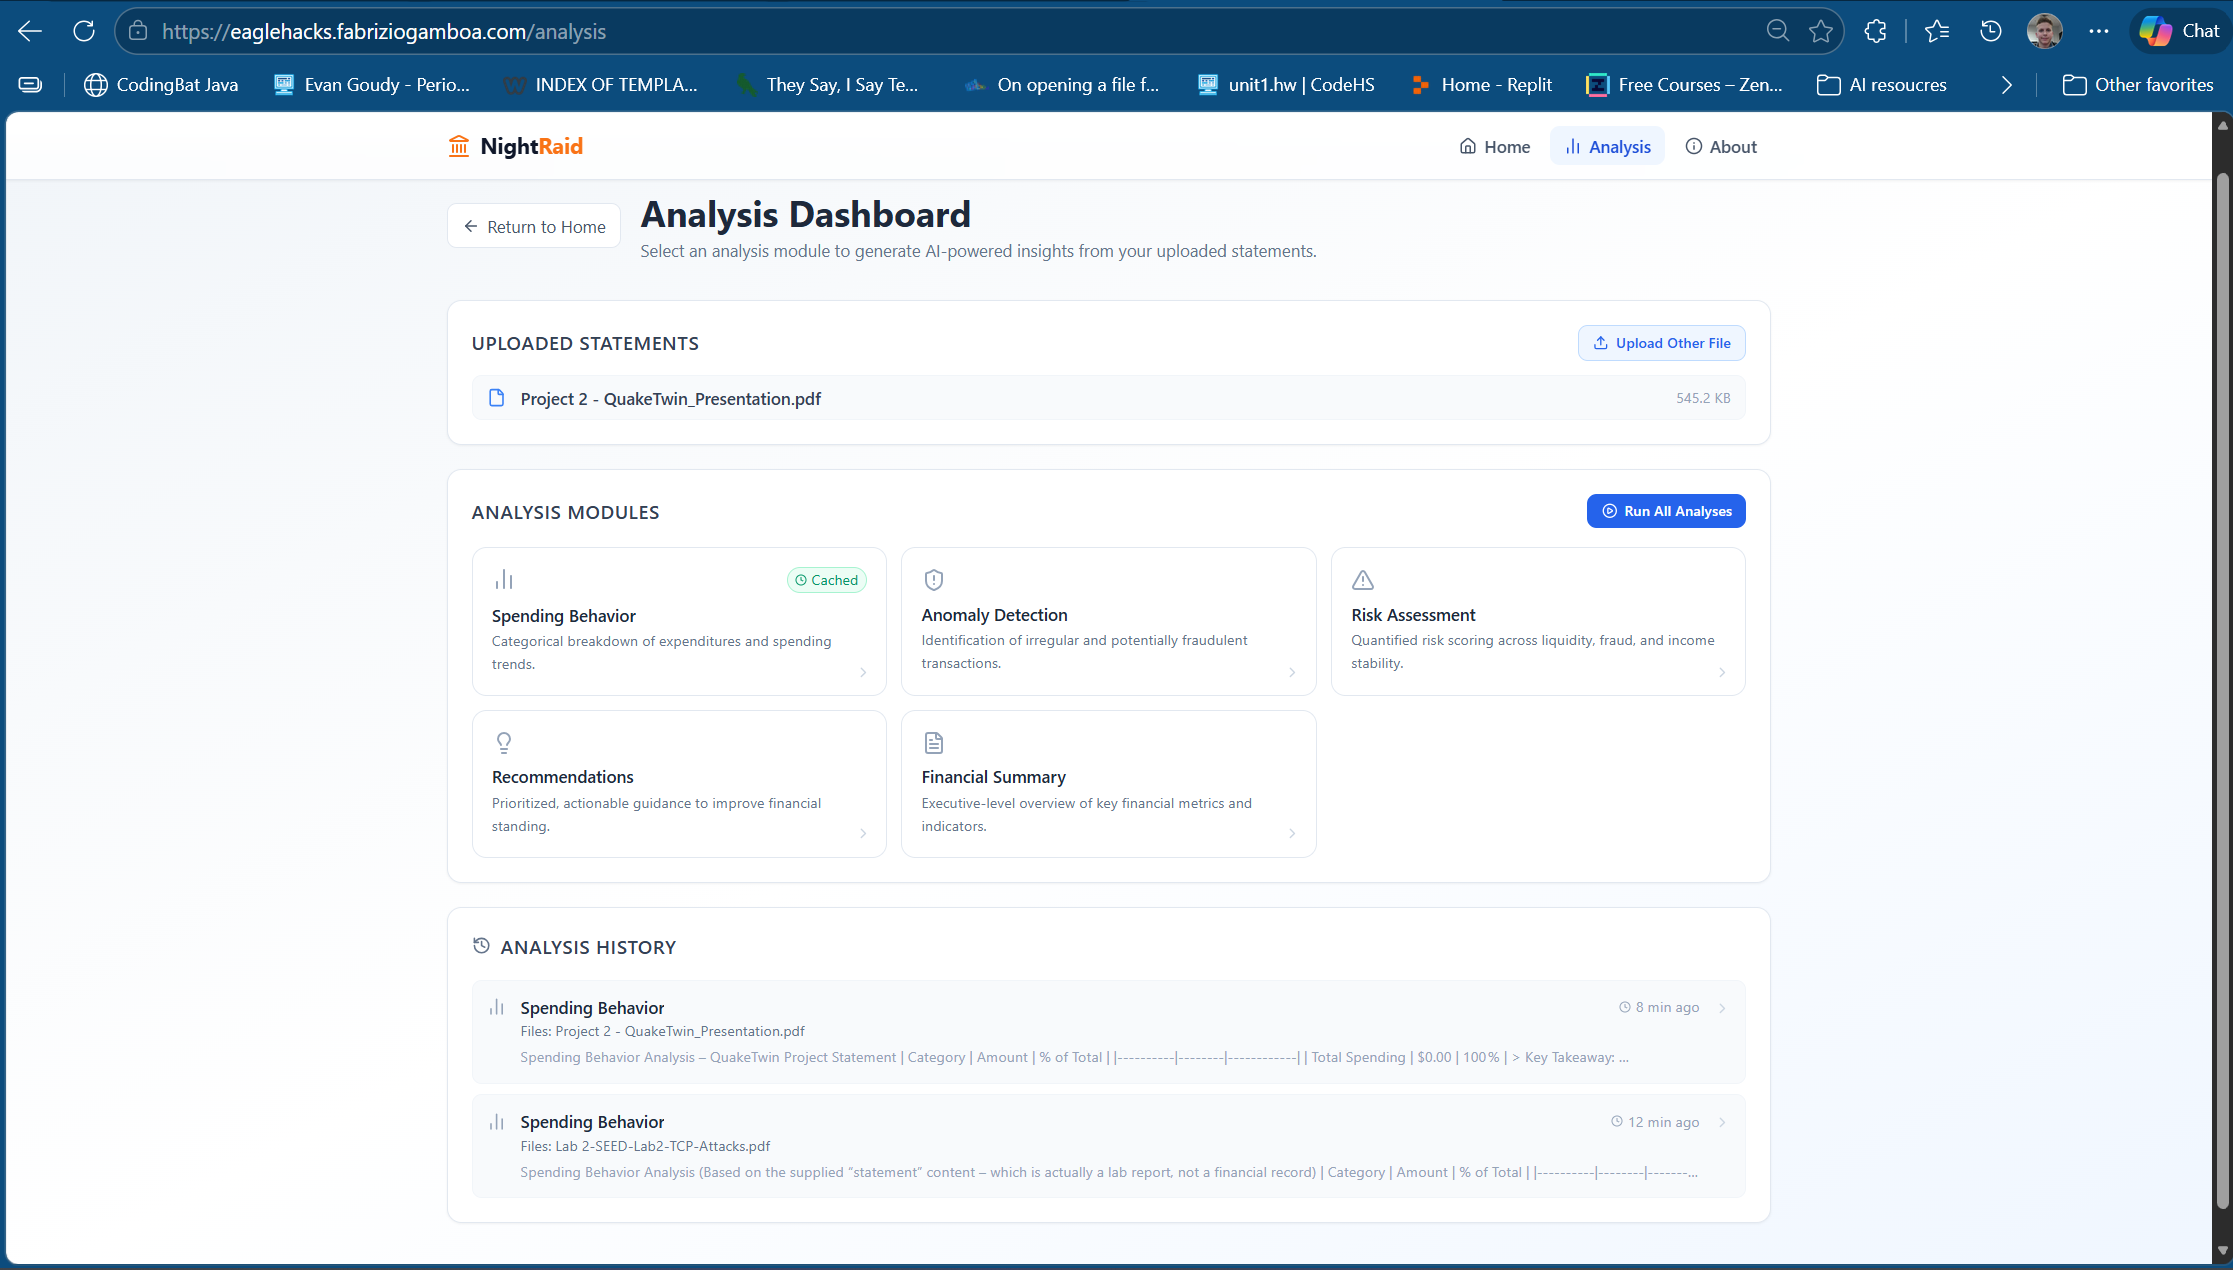
Task: Click the Return to Home button
Action: 534,227
